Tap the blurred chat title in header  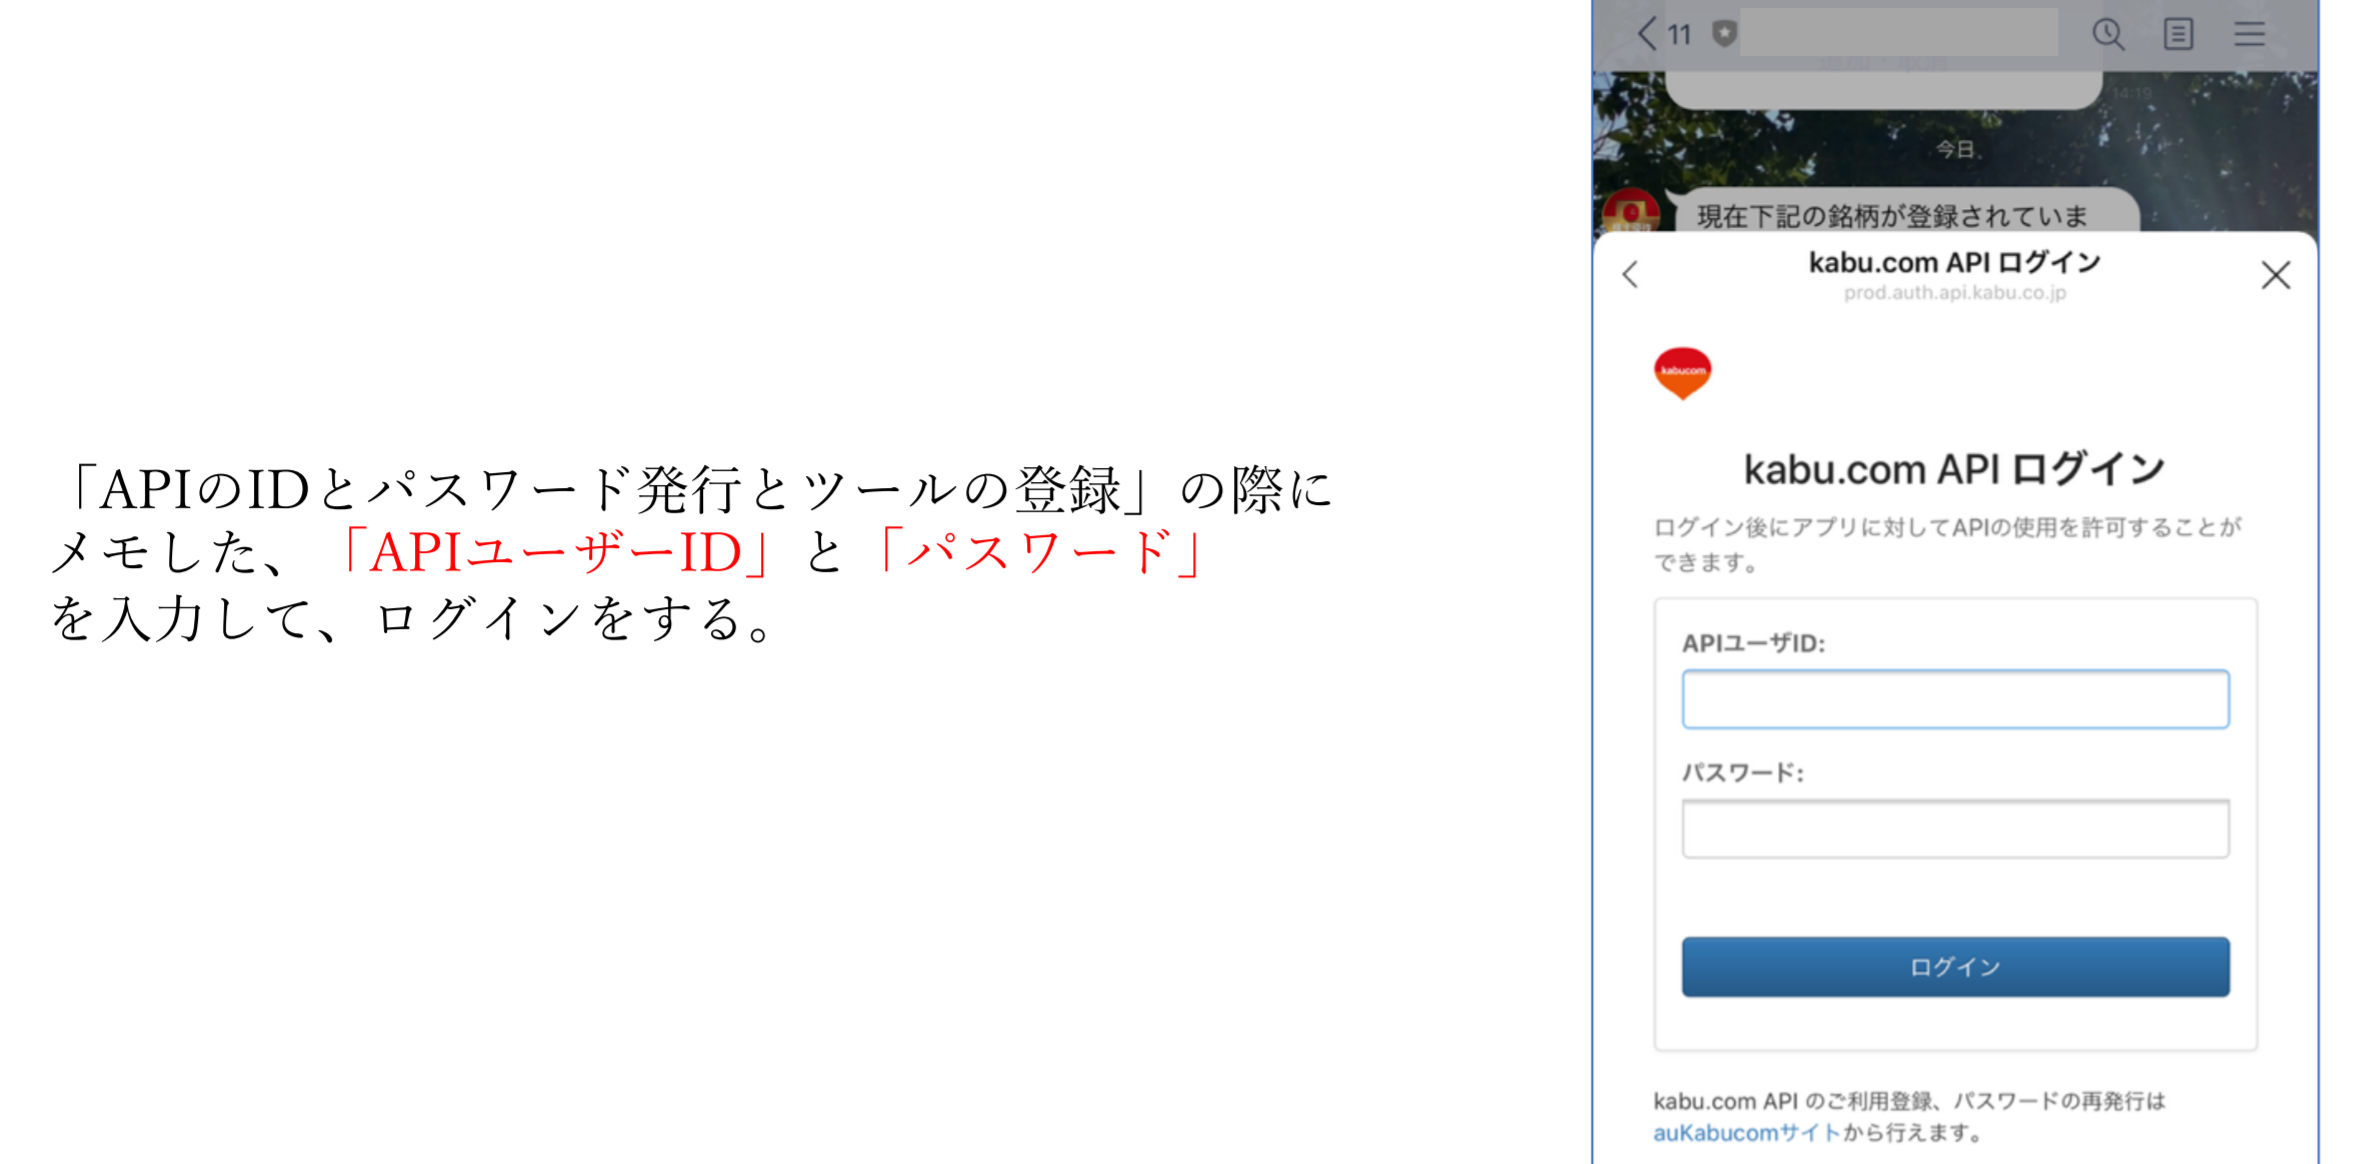tap(1899, 33)
